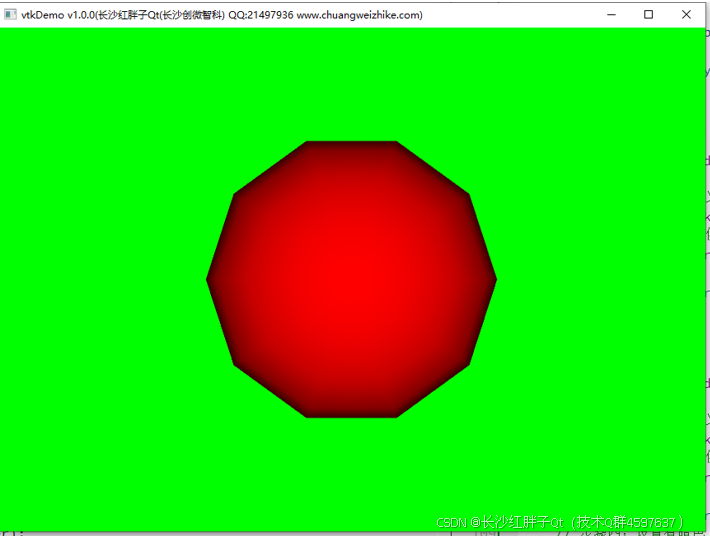Screen dimensions: 710x536
Task: Click the CSDN watermark text
Action: click(453, 522)
